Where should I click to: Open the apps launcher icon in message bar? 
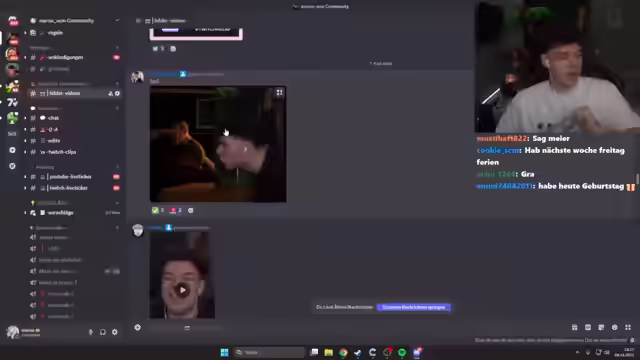click(x=628, y=327)
